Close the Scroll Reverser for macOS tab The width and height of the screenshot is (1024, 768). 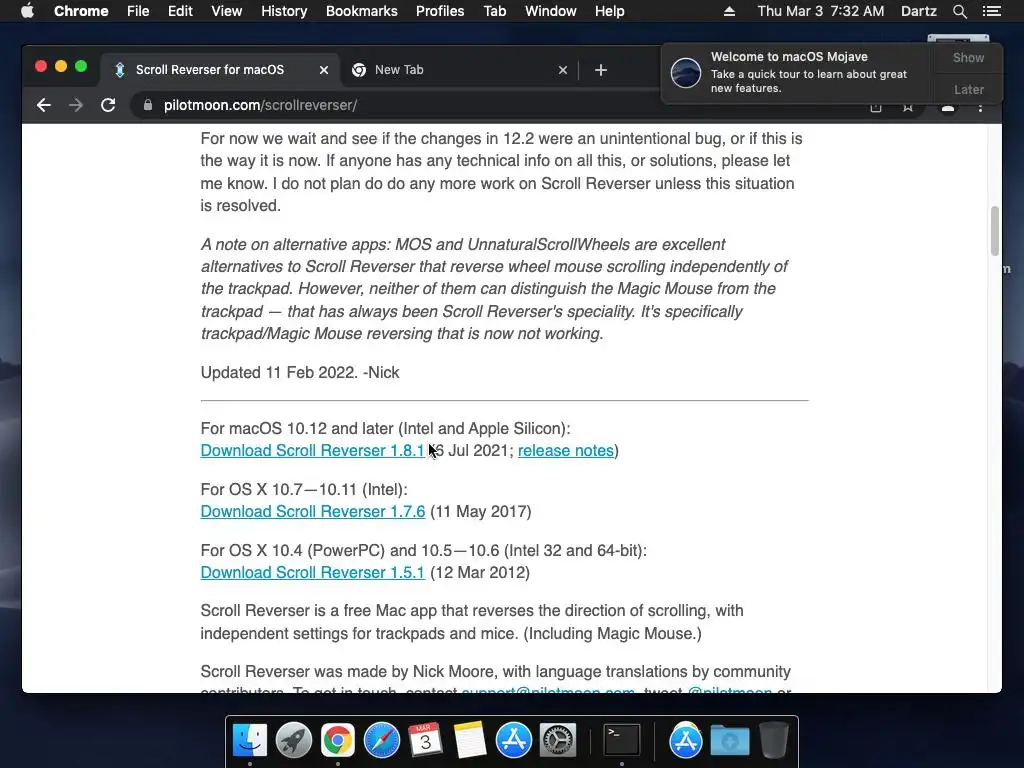323,70
